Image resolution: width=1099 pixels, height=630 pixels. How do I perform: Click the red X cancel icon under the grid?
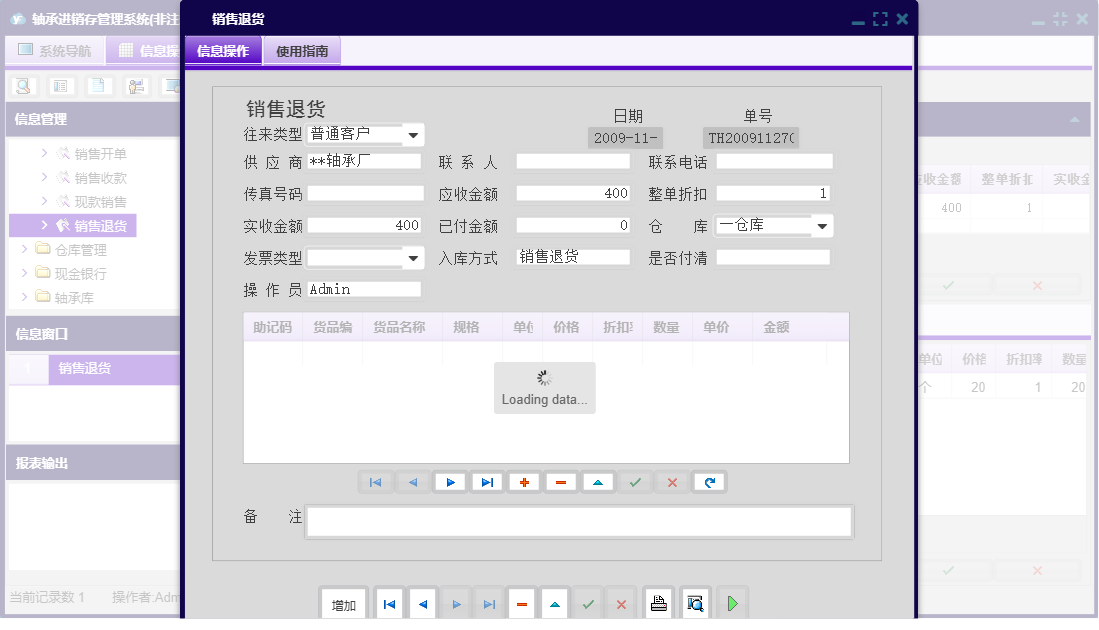(671, 481)
